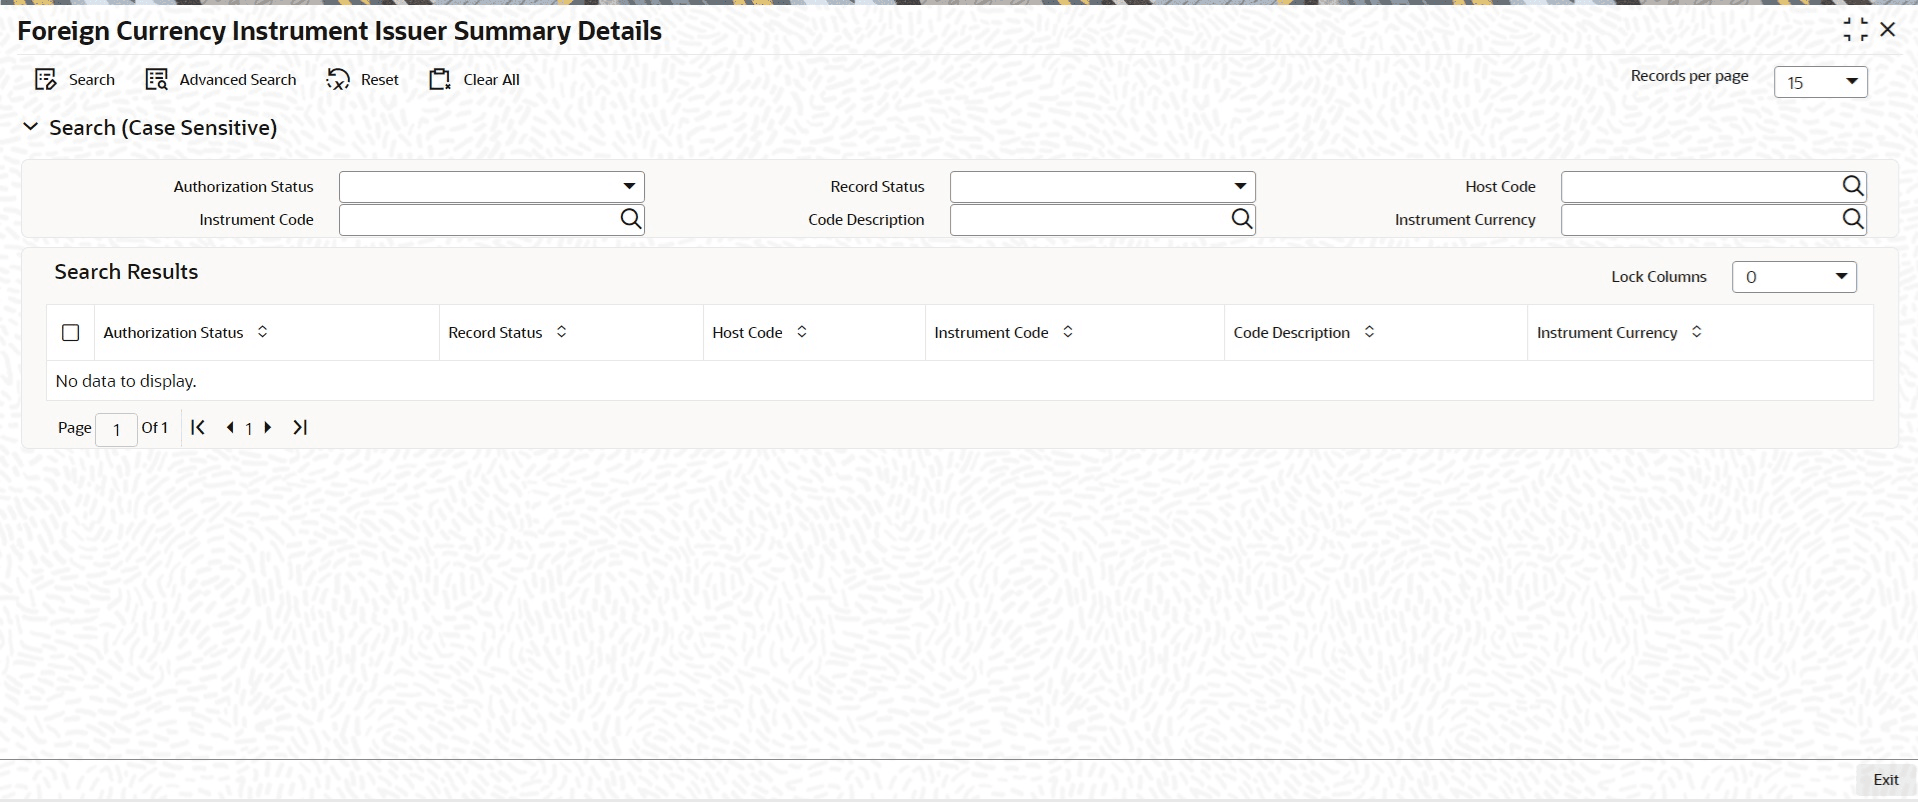Open Instrument Code lookup magnifier
Viewport: 1918px width, 802px height.
pyautogui.click(x=630, y=219)
